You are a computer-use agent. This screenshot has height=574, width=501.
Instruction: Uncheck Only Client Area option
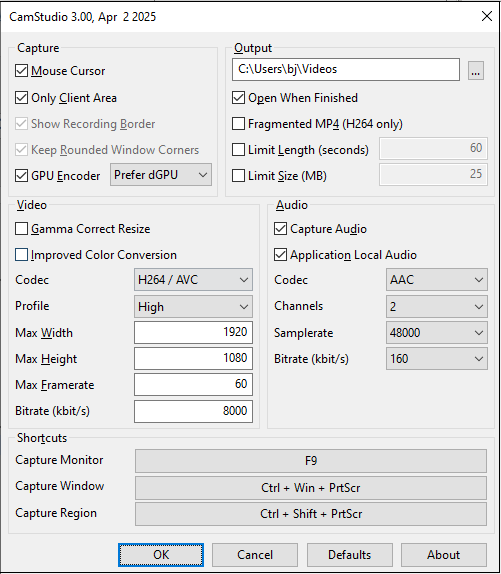[x=22, y=98]
